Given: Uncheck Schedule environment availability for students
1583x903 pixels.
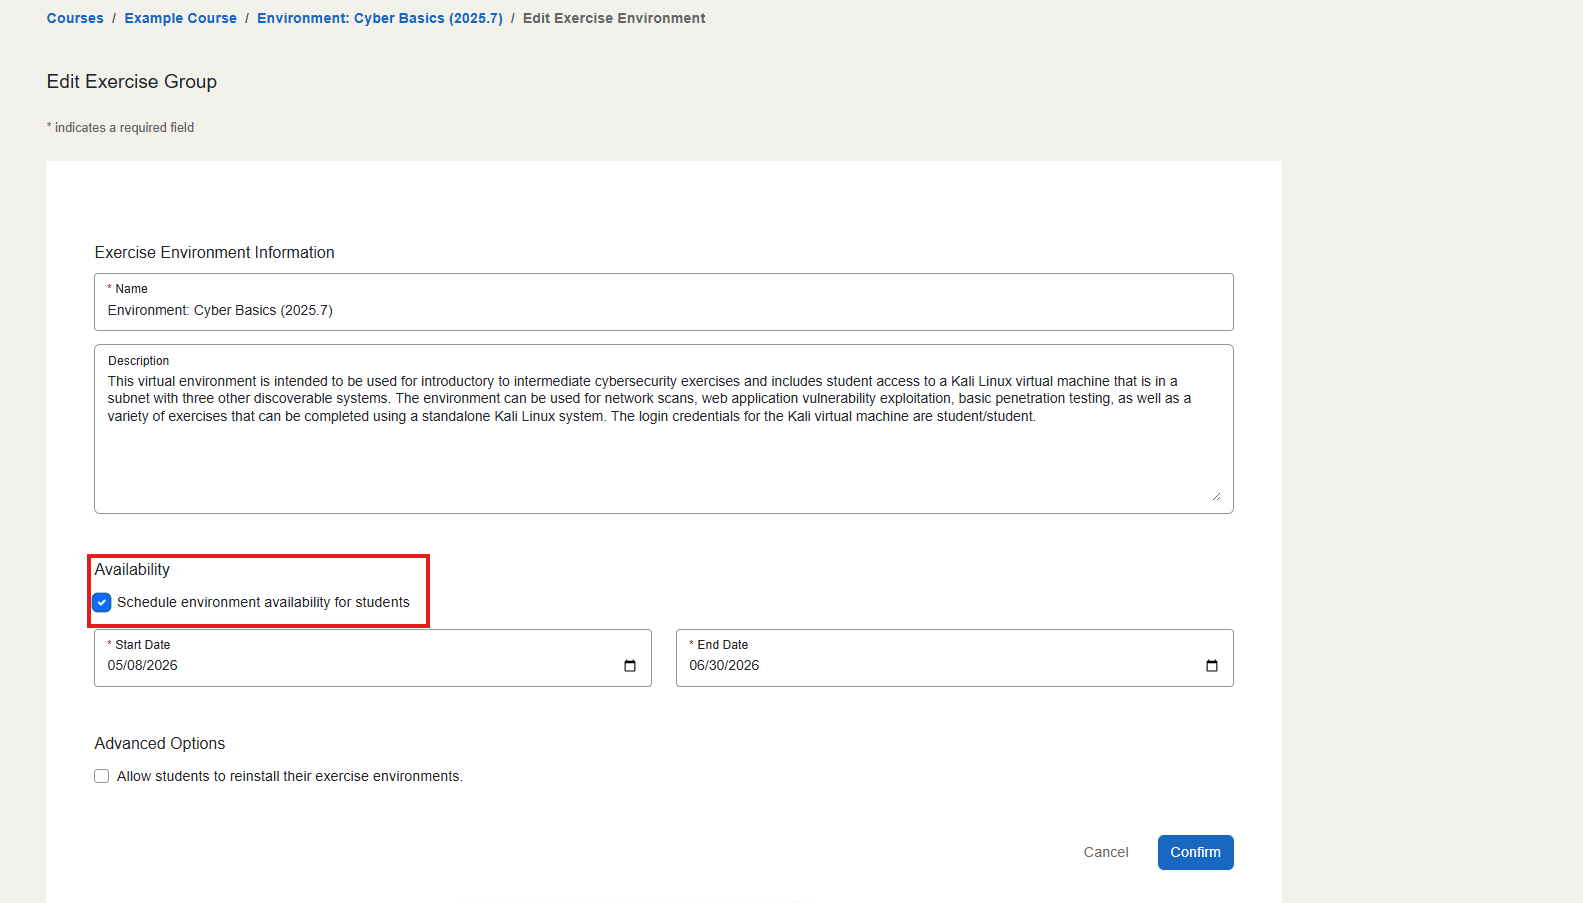Looking at the screenshot, I should [102, 602].
